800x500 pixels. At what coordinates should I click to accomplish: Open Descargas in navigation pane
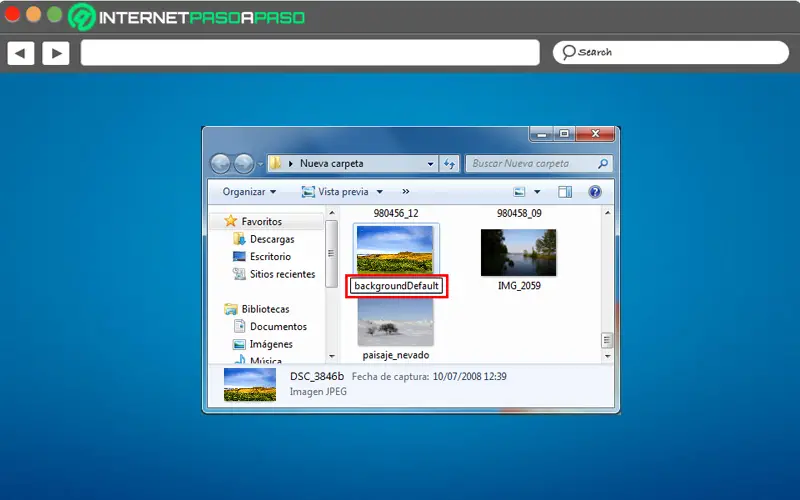272,239
